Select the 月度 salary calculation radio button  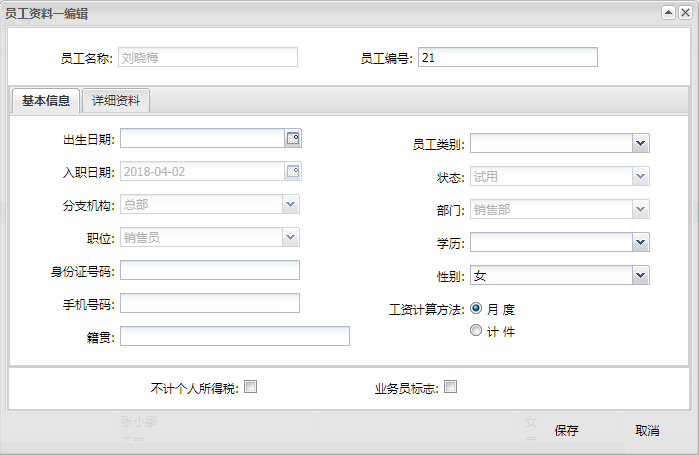click(x=476, y=309)
